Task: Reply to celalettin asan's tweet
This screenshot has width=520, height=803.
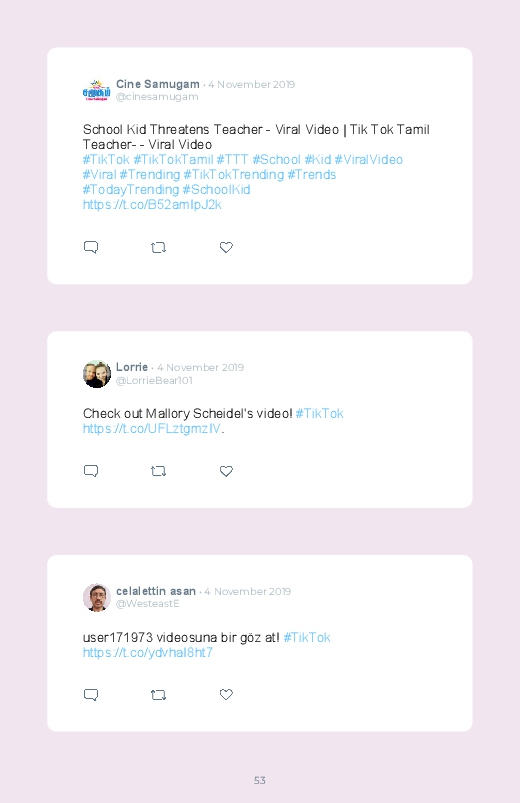Action: pyautogui.click(x=91, y=694)
